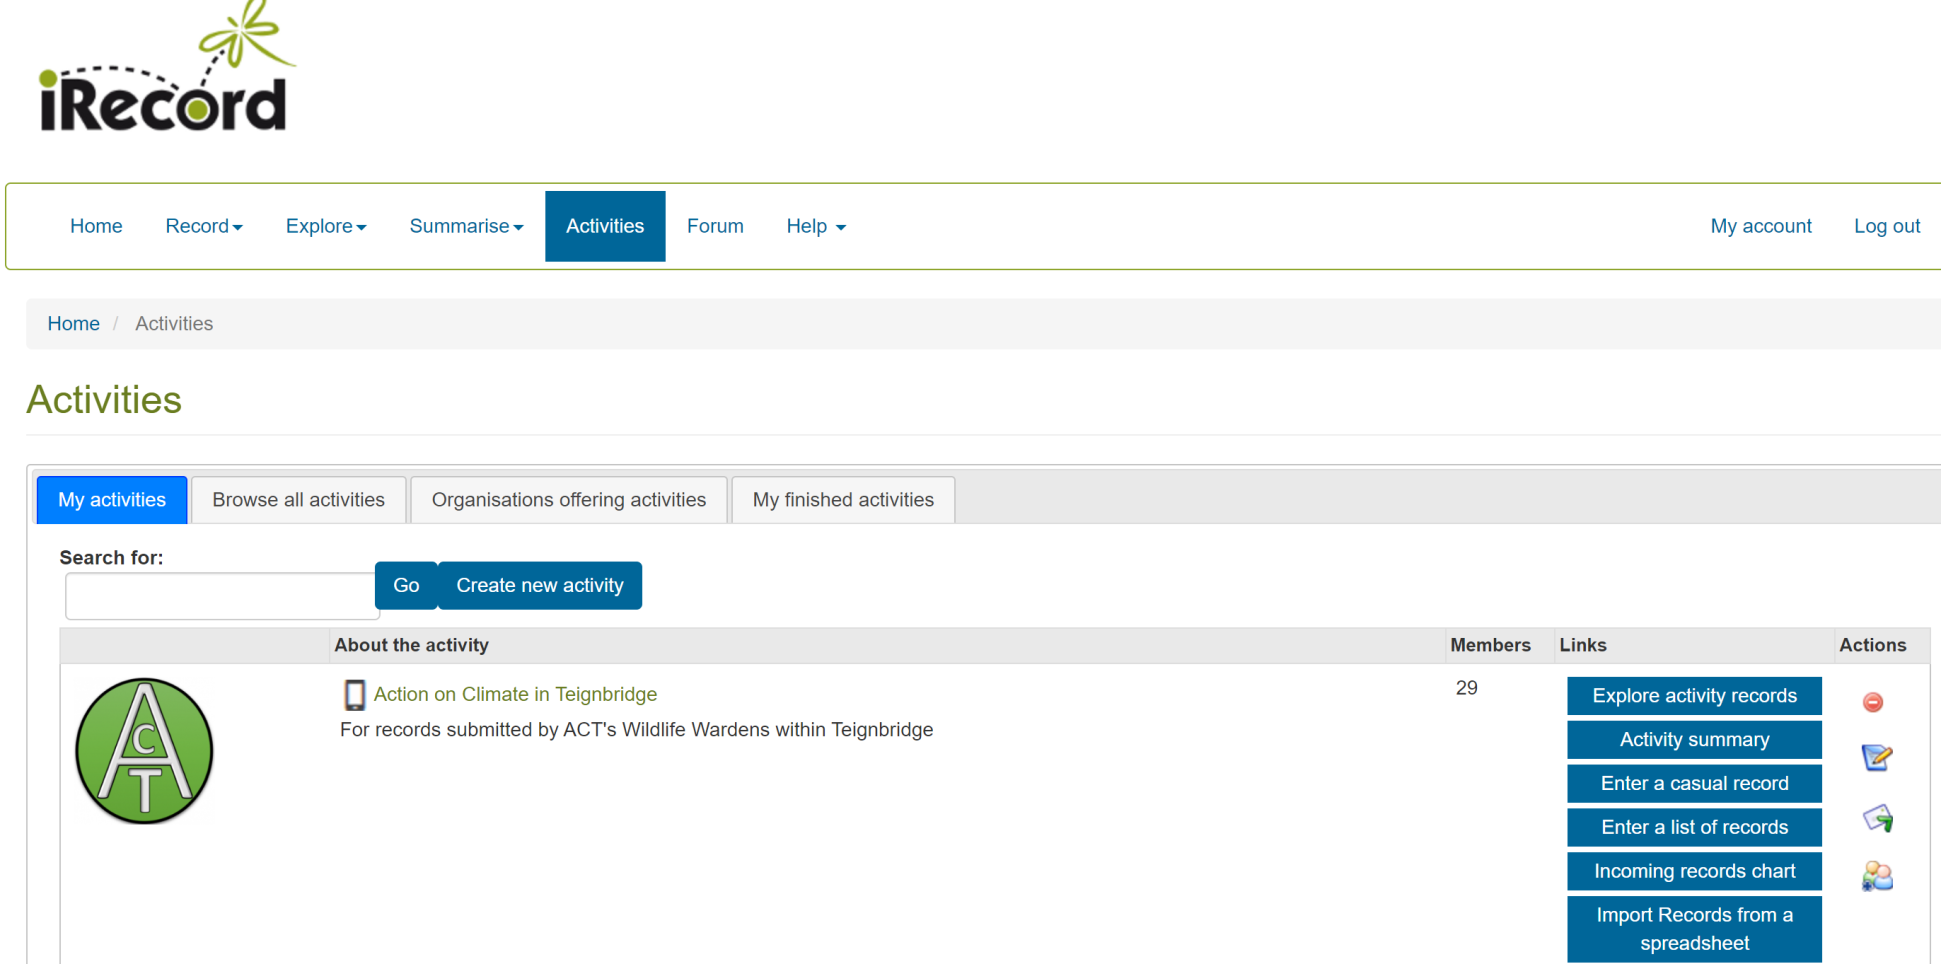The height and width of the screenshot is (964, 1941).
Task: Open the Forum menu item
Action: (x=715, y=227)
